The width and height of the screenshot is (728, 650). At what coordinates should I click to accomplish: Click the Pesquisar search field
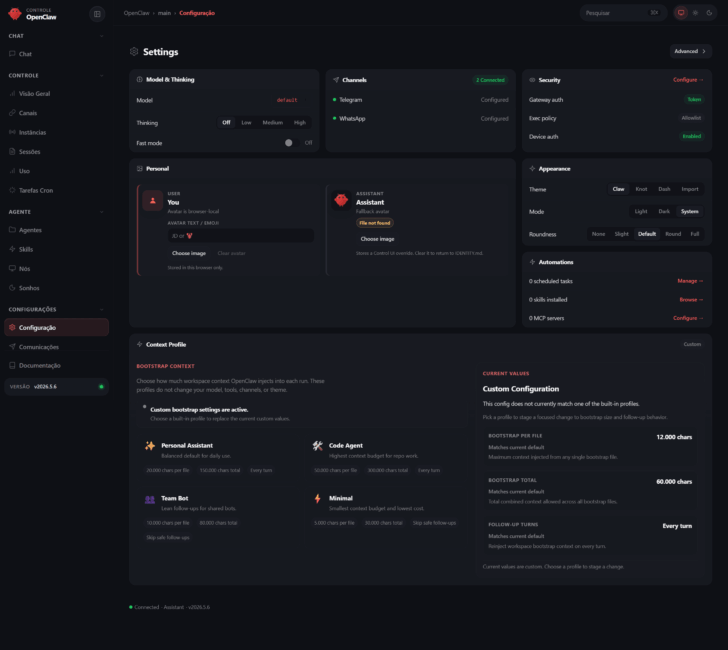click(623, 13)
